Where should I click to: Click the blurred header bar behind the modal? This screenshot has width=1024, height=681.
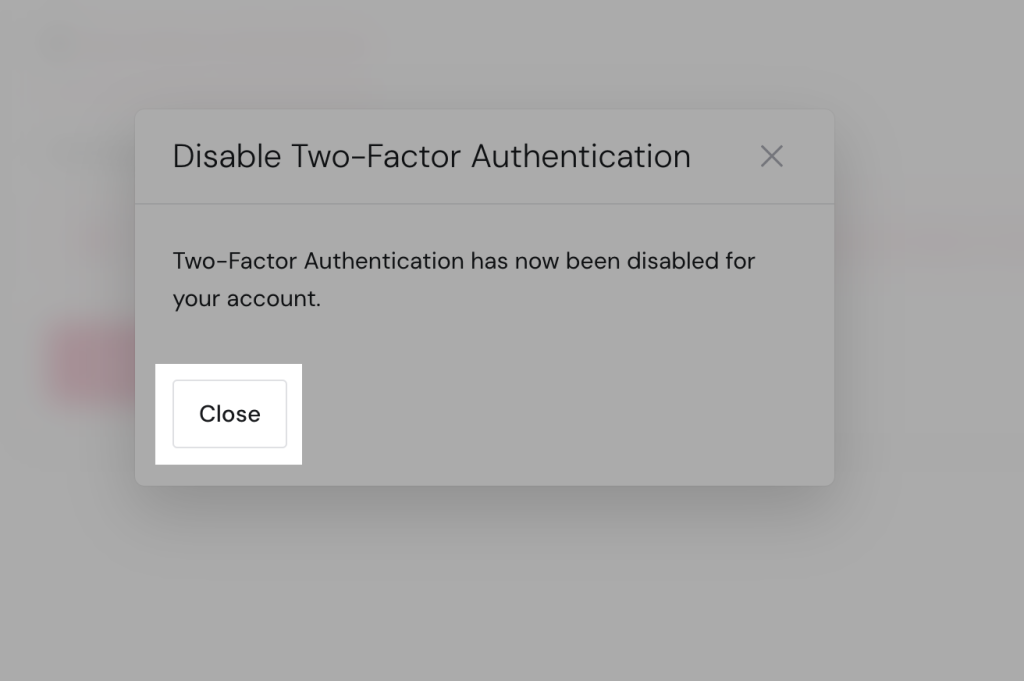coord(200,44)
